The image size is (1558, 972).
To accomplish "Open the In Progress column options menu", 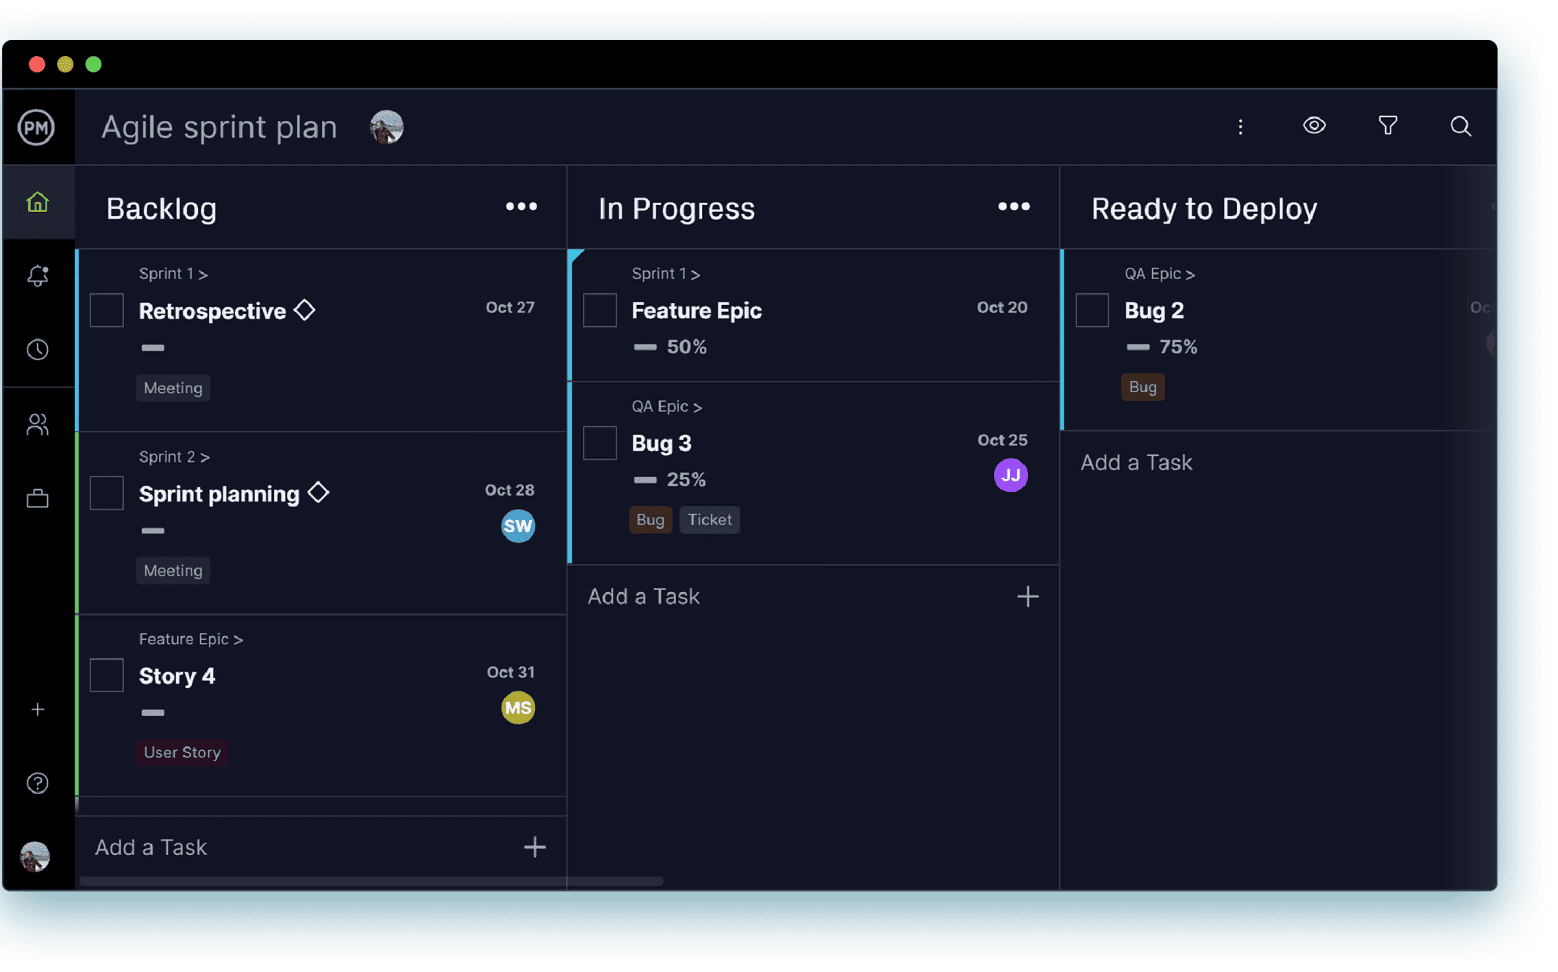I will point(1013,207).
